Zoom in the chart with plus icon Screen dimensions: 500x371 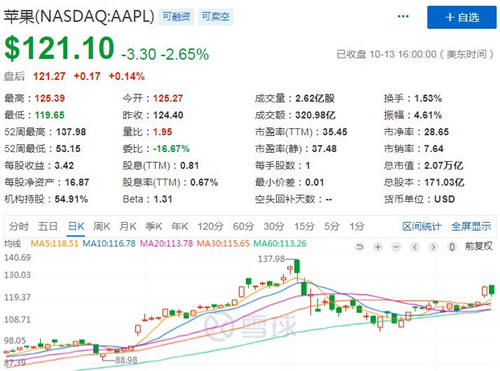pos(378,247)
